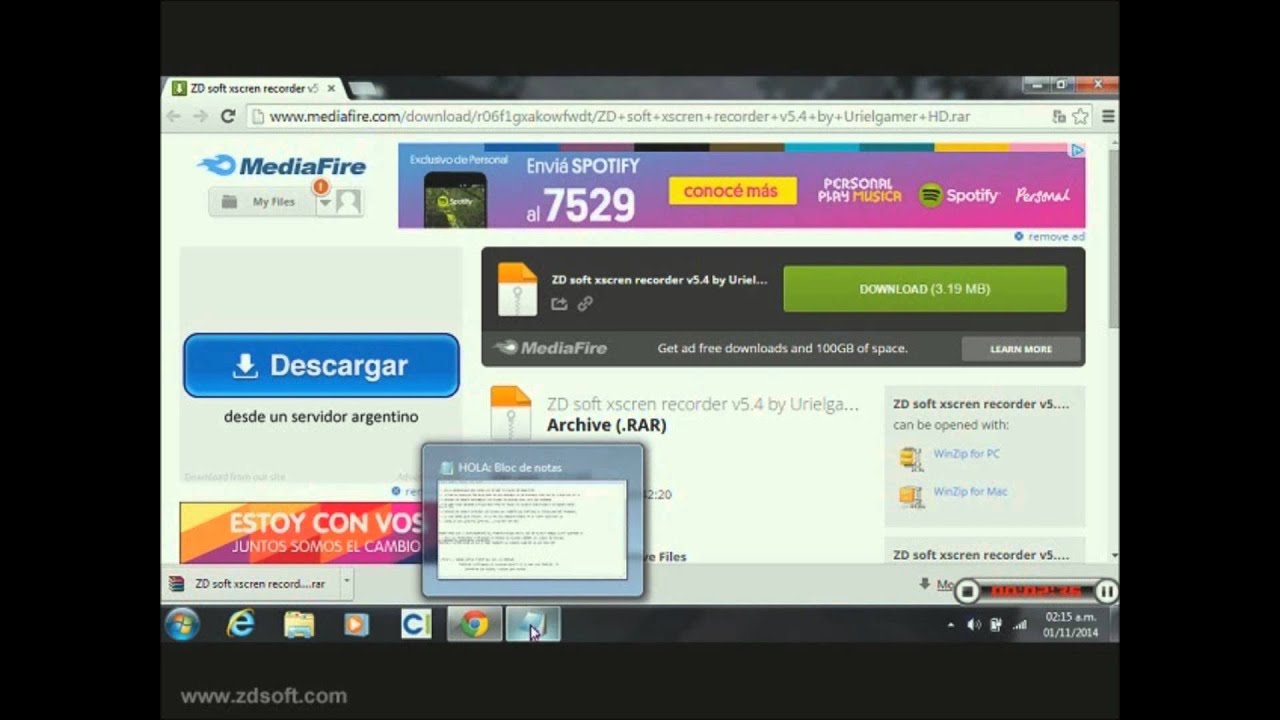
Task: Expand the download item dropdown arrow
Action: [x=346, y=583]
